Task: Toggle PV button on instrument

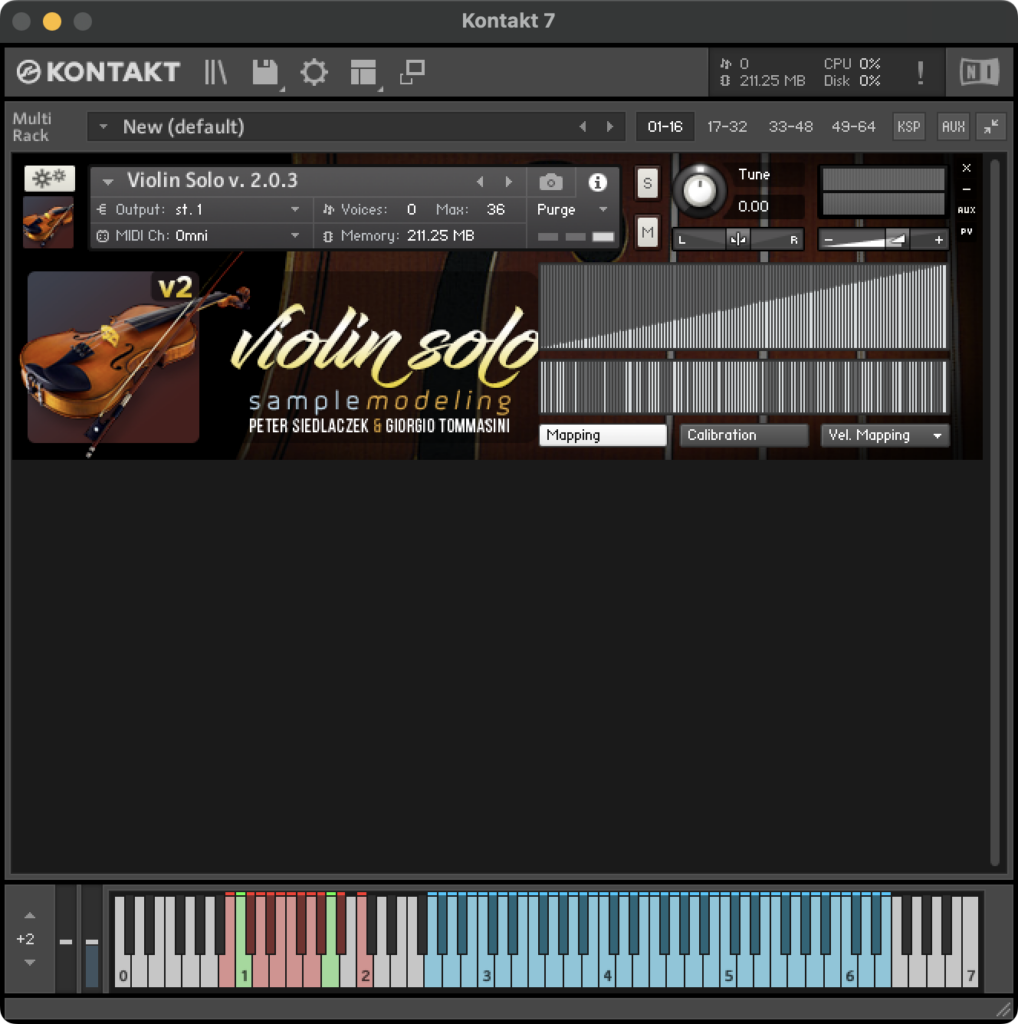Action: pyautogui.click(x=966, y=231)
